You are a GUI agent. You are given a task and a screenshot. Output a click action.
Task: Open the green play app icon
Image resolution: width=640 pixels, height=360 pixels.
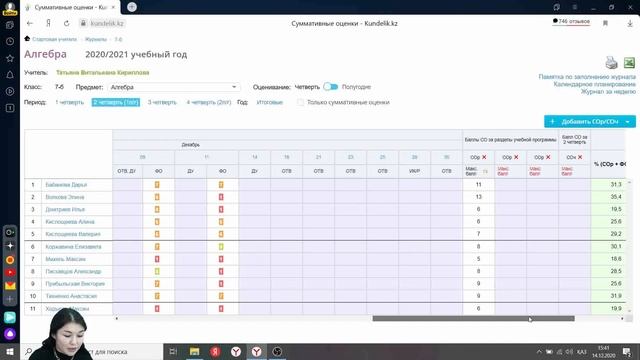point(10,317)
